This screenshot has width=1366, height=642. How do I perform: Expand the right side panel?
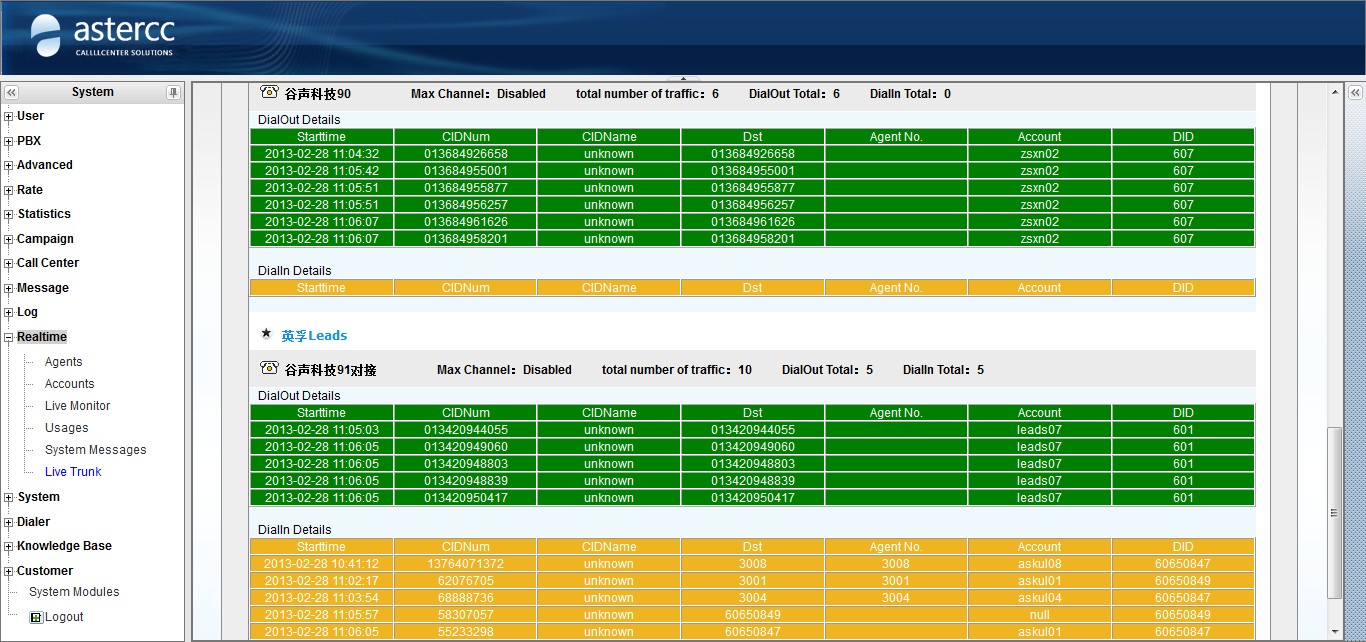click(x=1355, y=92)
